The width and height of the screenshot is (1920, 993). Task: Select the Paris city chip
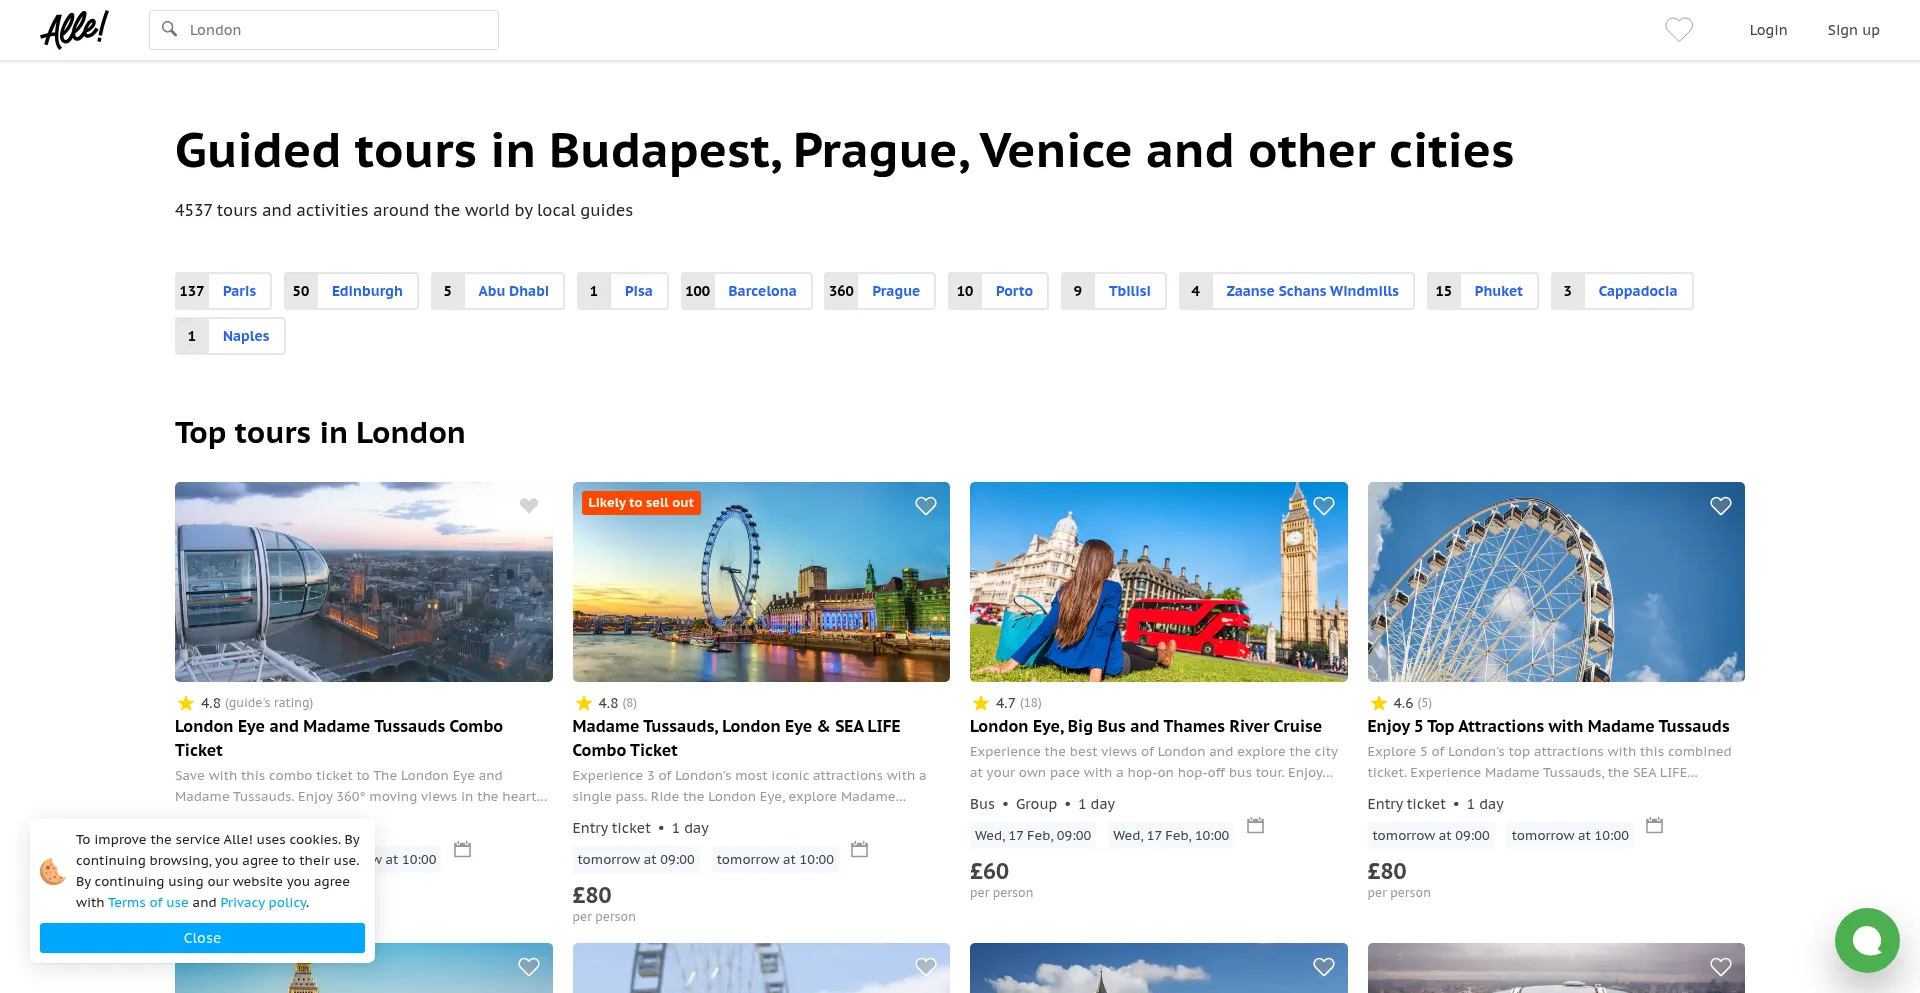(x=223, y=291)
